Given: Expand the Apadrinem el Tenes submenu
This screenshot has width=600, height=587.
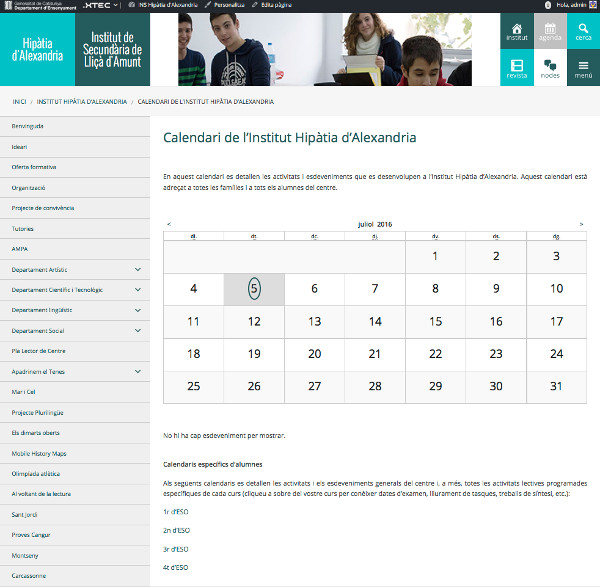Looking at the screenshot, I should point(137,371).
